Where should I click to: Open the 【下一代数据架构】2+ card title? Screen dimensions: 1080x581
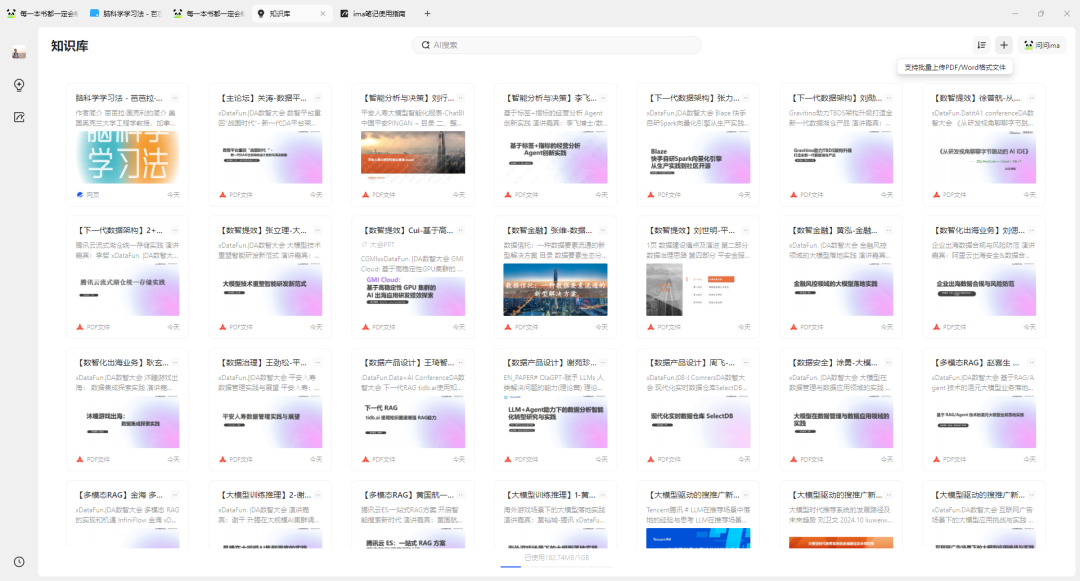120,230
